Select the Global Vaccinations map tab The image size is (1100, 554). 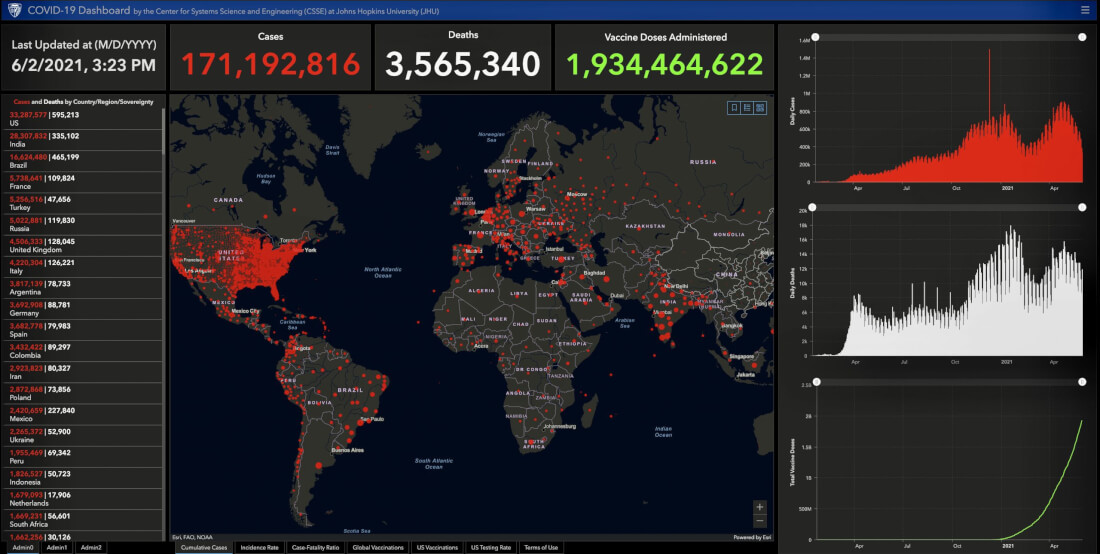(x=378, y=547)
